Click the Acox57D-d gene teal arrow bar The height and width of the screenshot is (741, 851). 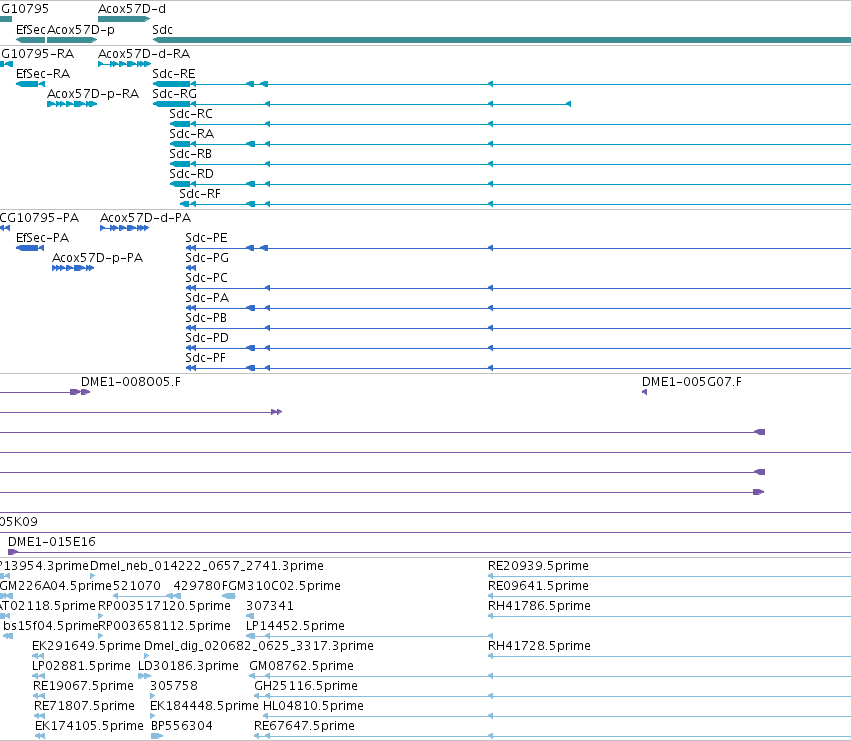pos(124,19)
